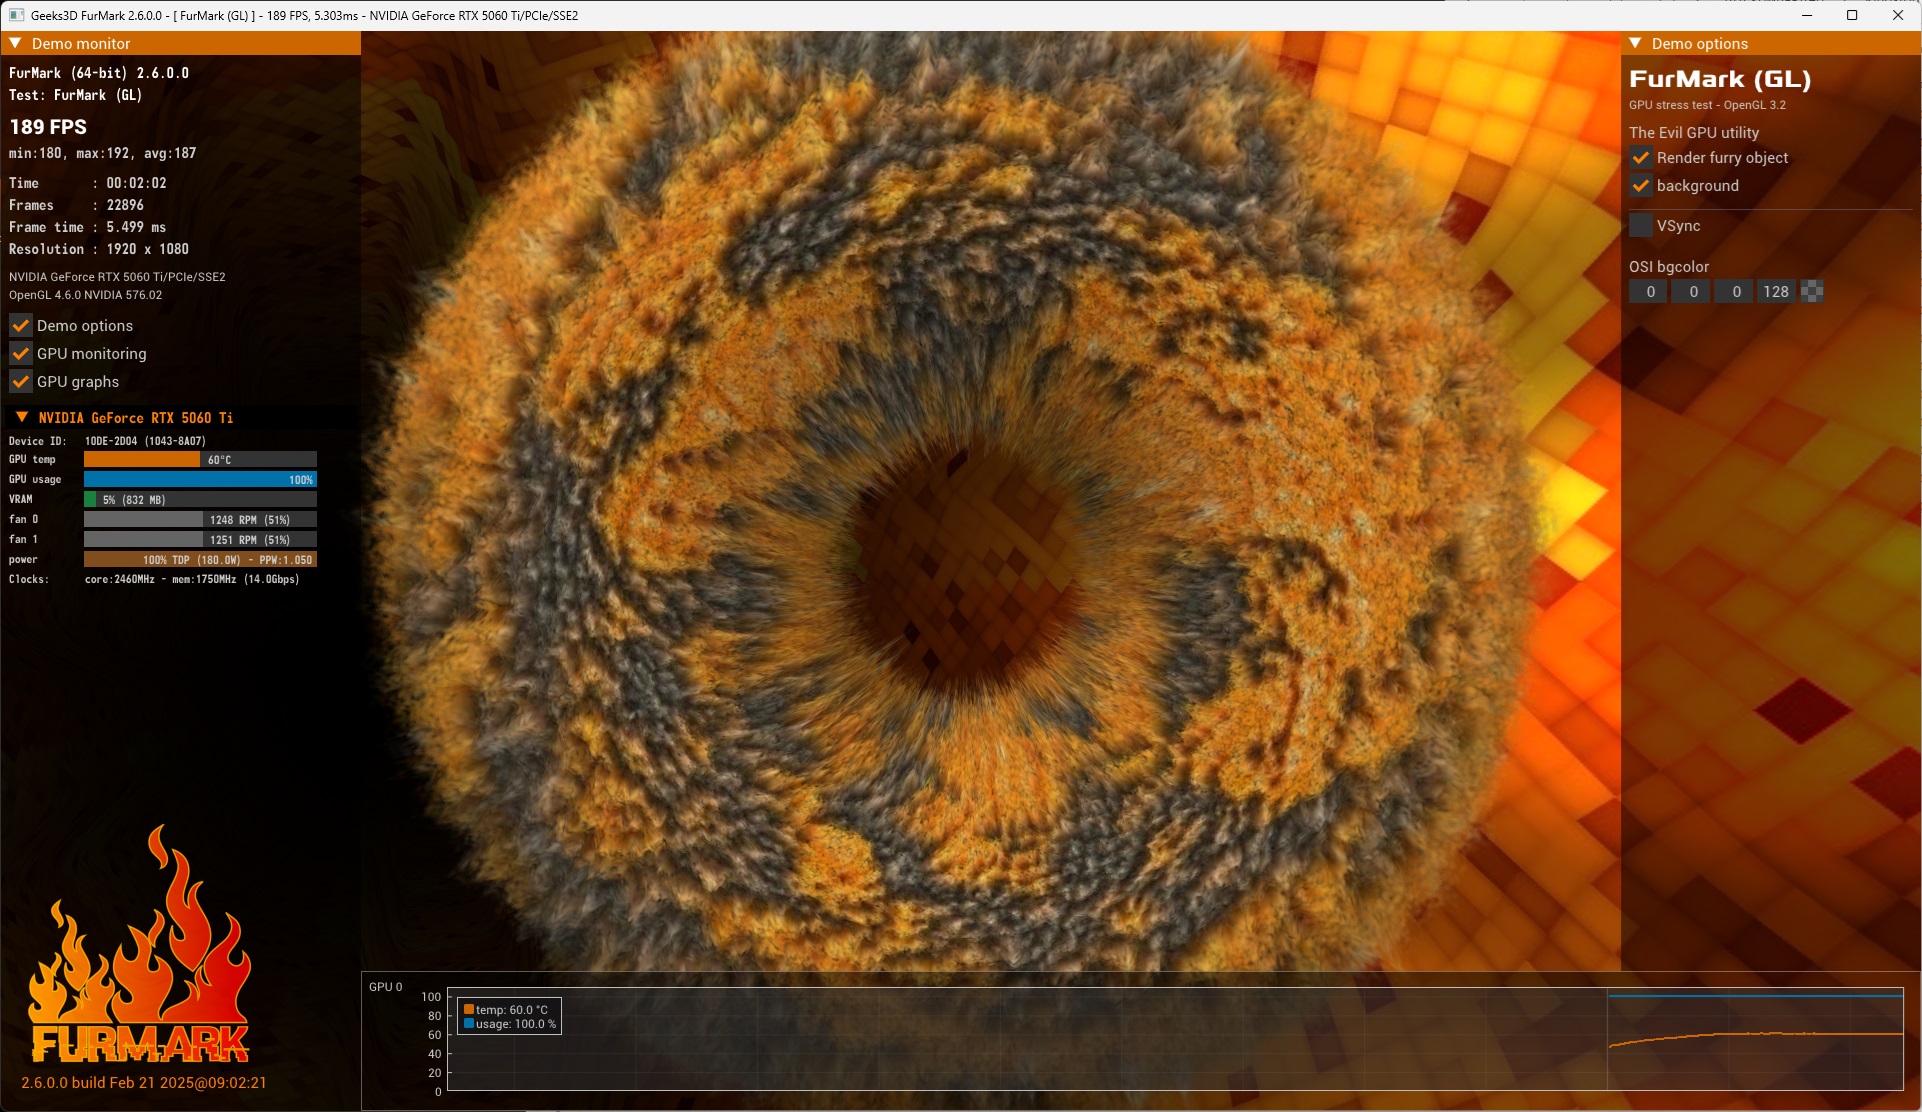This screenshot has width=1922, height=1112.
Task: Click the power bar showing 100% TDP
Action: click(200, 559)
